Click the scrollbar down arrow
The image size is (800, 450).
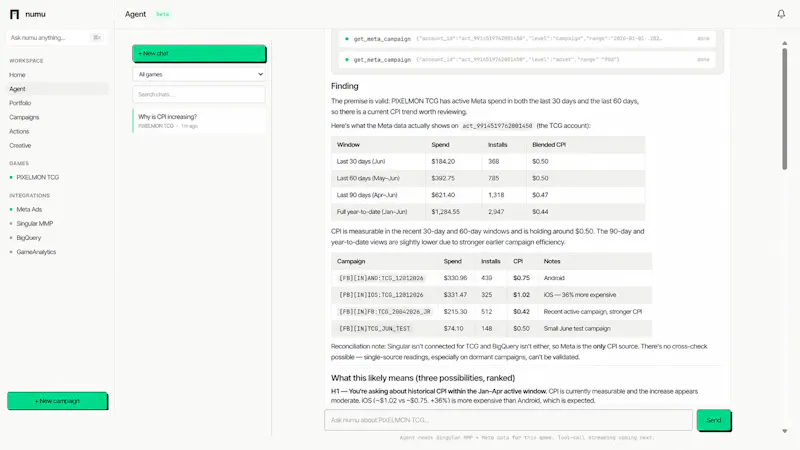coord(785,431)
